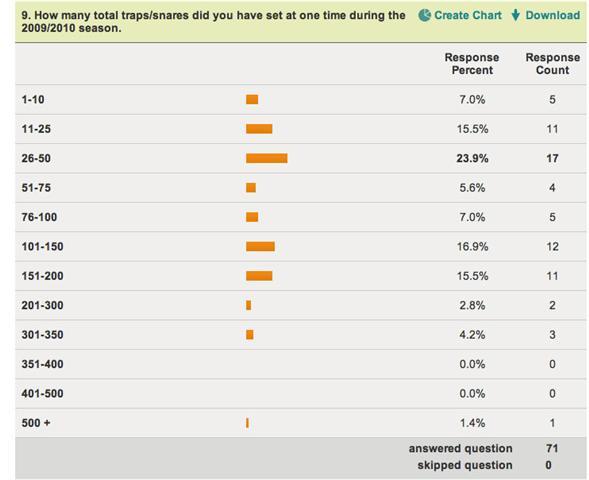Click the orange bar for 11-25

[259, 129]
